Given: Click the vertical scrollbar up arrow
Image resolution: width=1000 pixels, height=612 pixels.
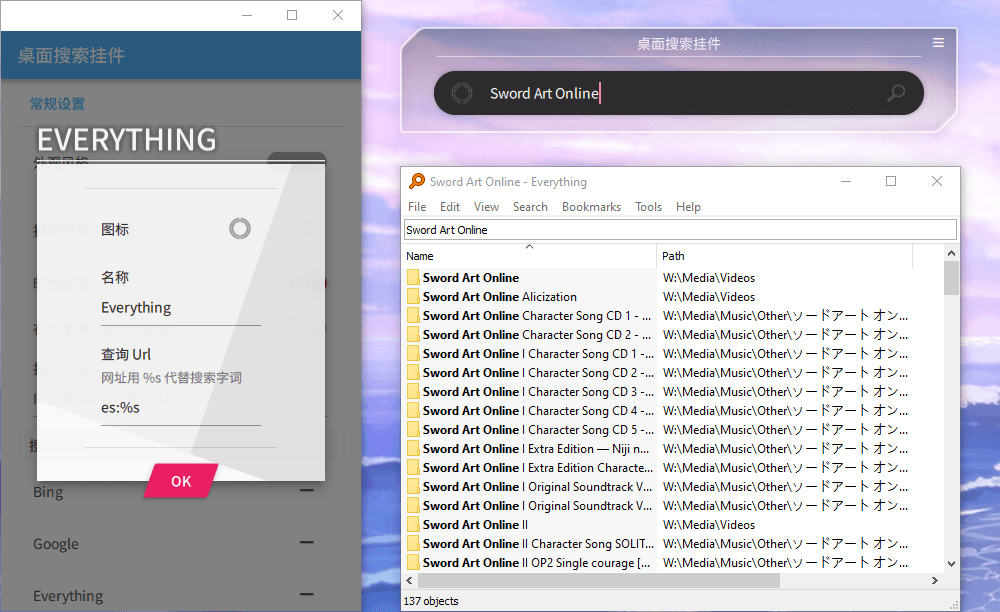Looking at the screenshot, I should pos(951,253).
